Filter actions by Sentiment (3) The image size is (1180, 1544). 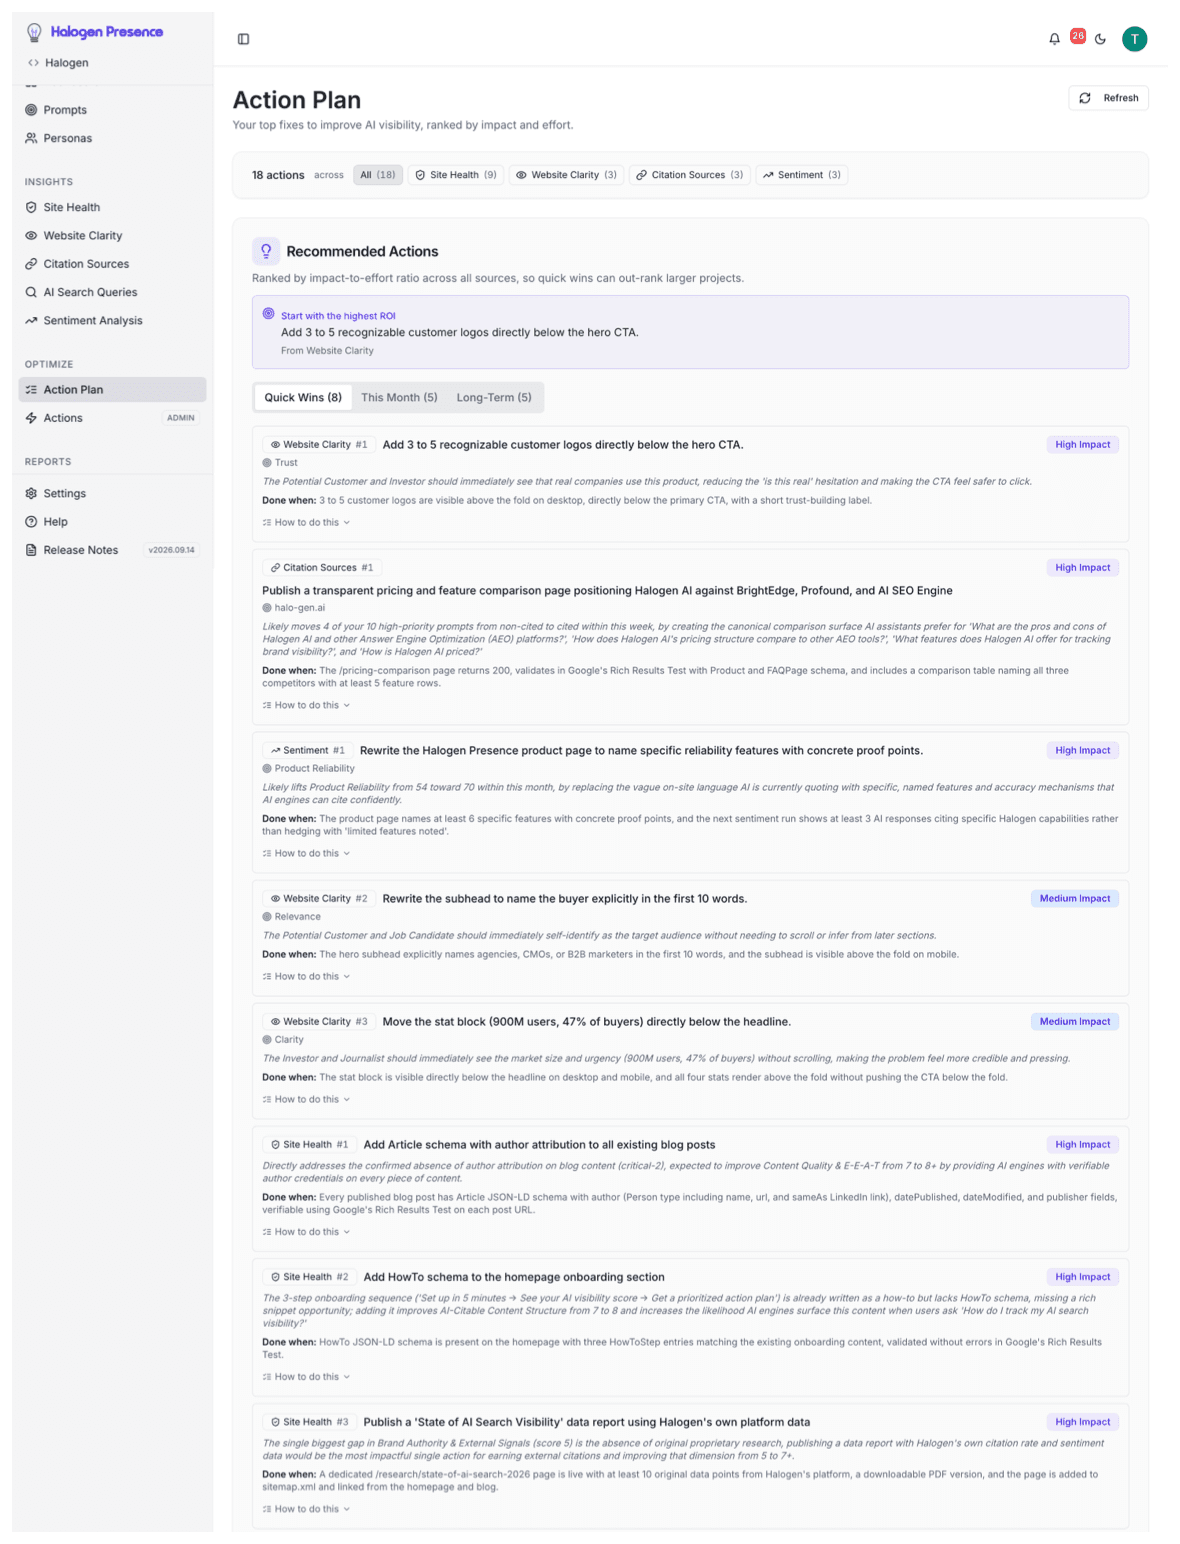[802, 175]
